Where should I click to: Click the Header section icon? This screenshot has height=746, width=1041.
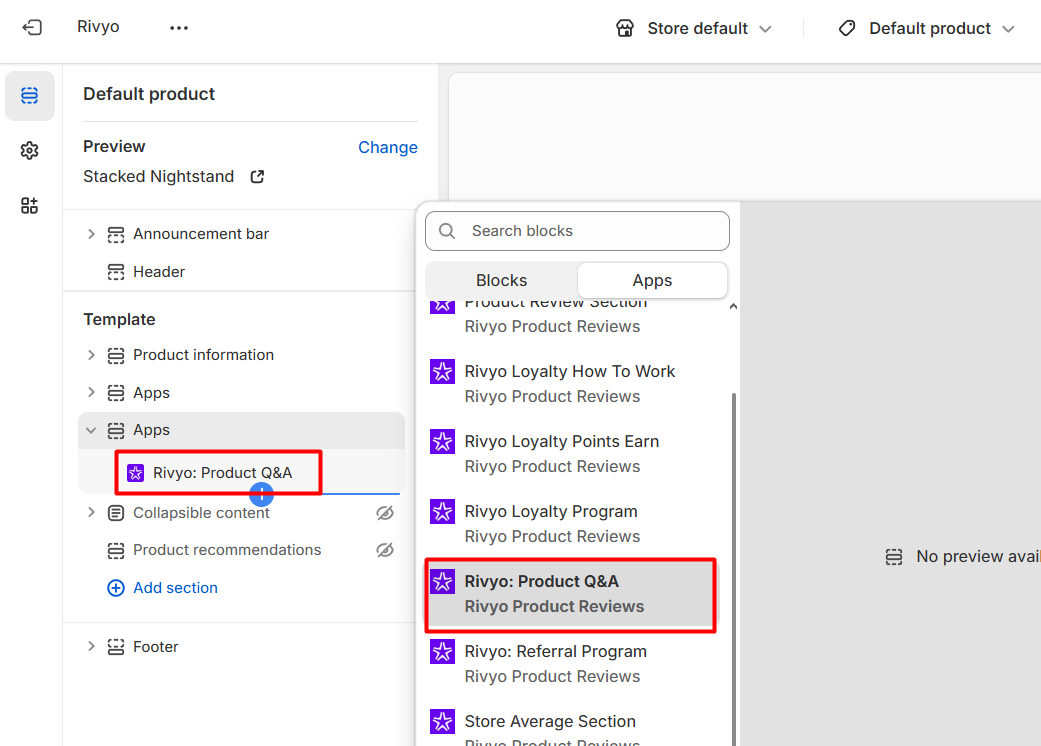pyautogui.click(x=116, y=272)
